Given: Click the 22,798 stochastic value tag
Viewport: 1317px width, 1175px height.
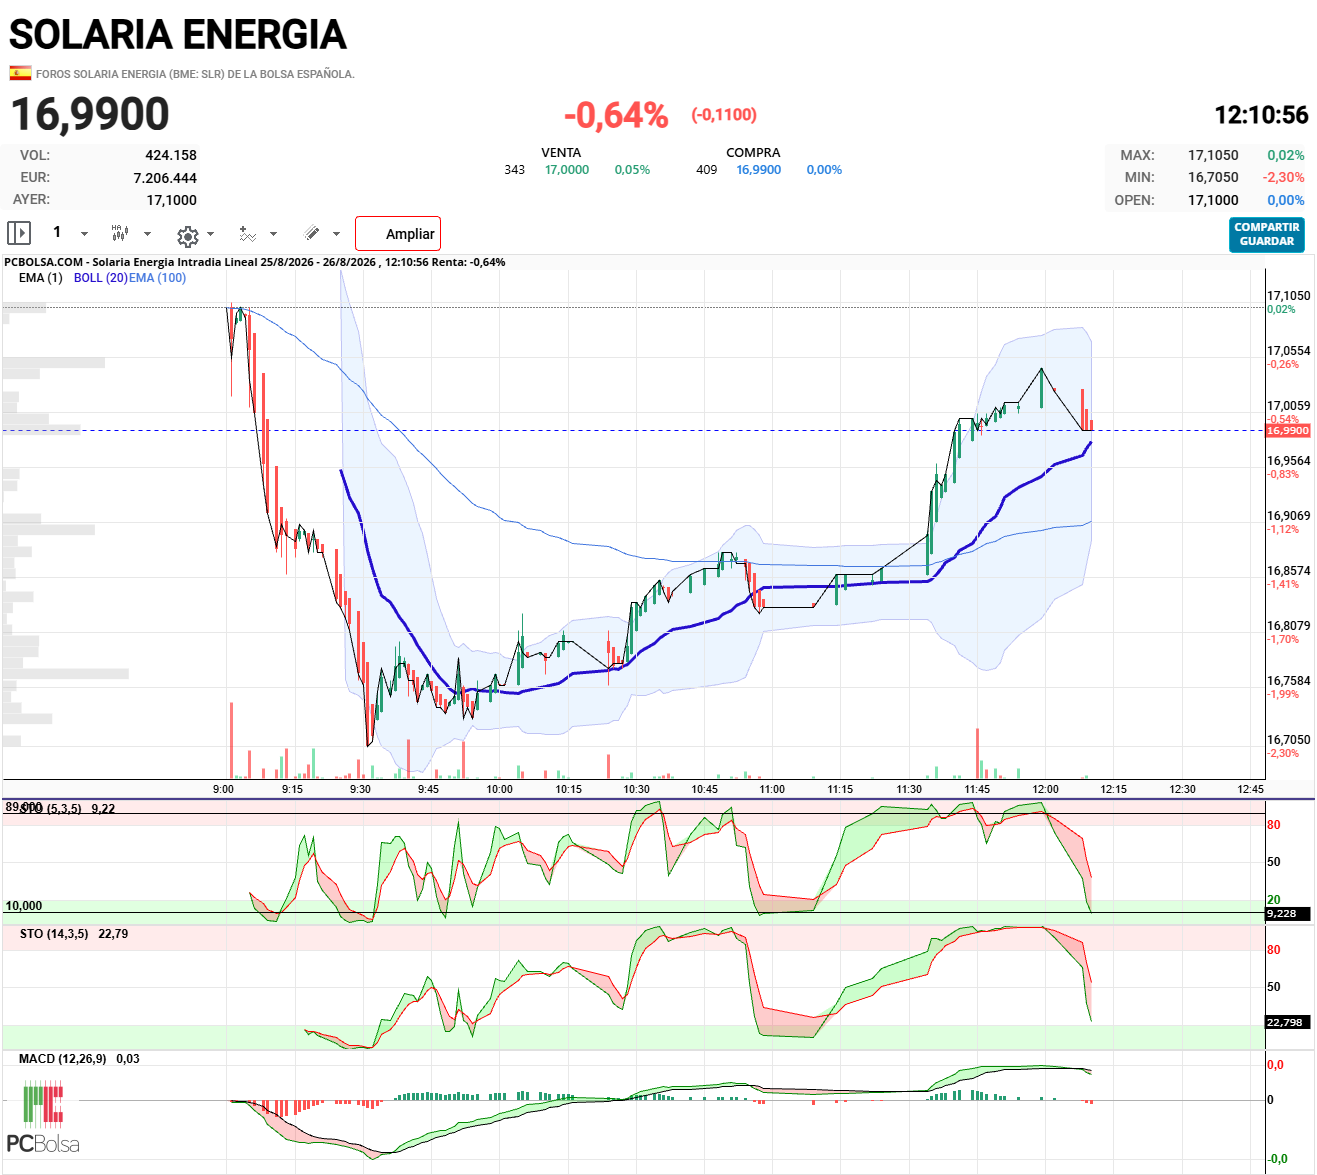Looking at the screenshot, I should pos(1285,1022).
